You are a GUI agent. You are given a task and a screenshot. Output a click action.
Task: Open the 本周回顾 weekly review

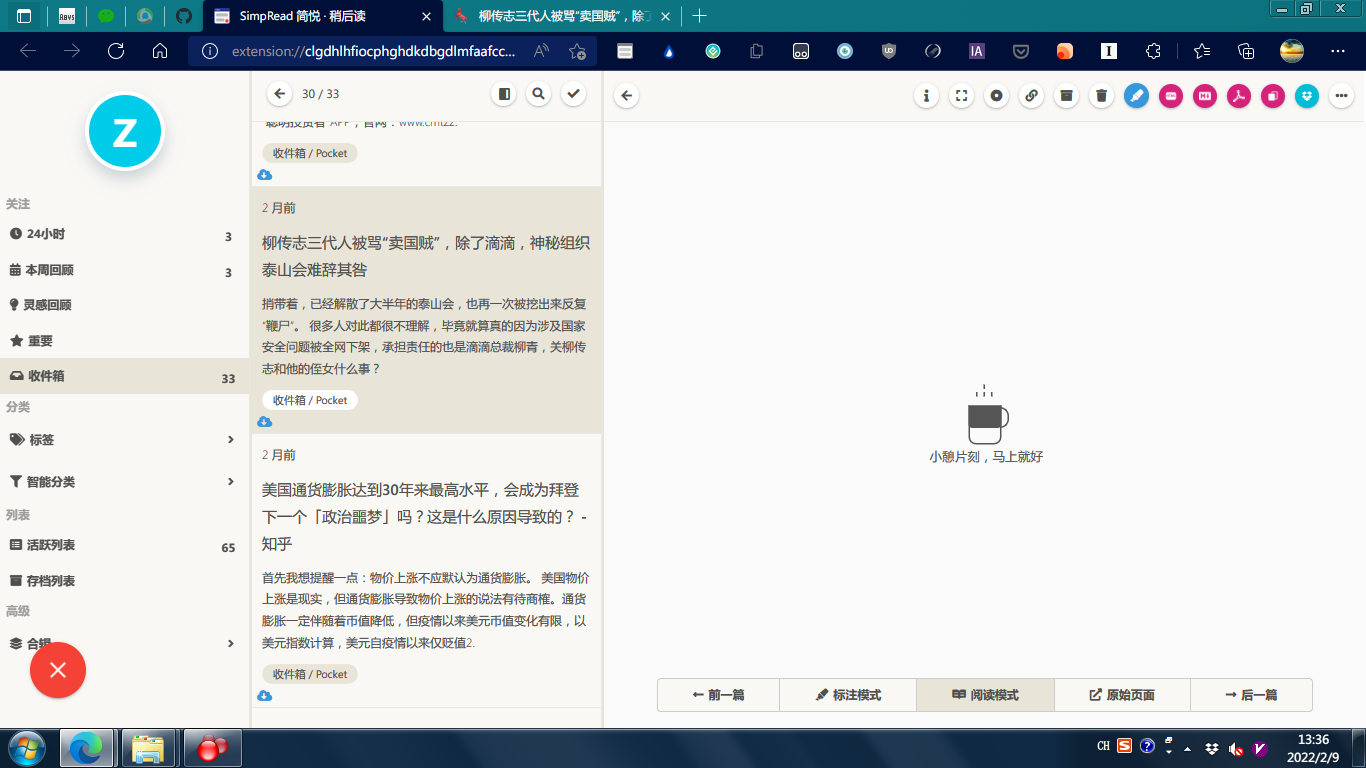tap(124, 270)
